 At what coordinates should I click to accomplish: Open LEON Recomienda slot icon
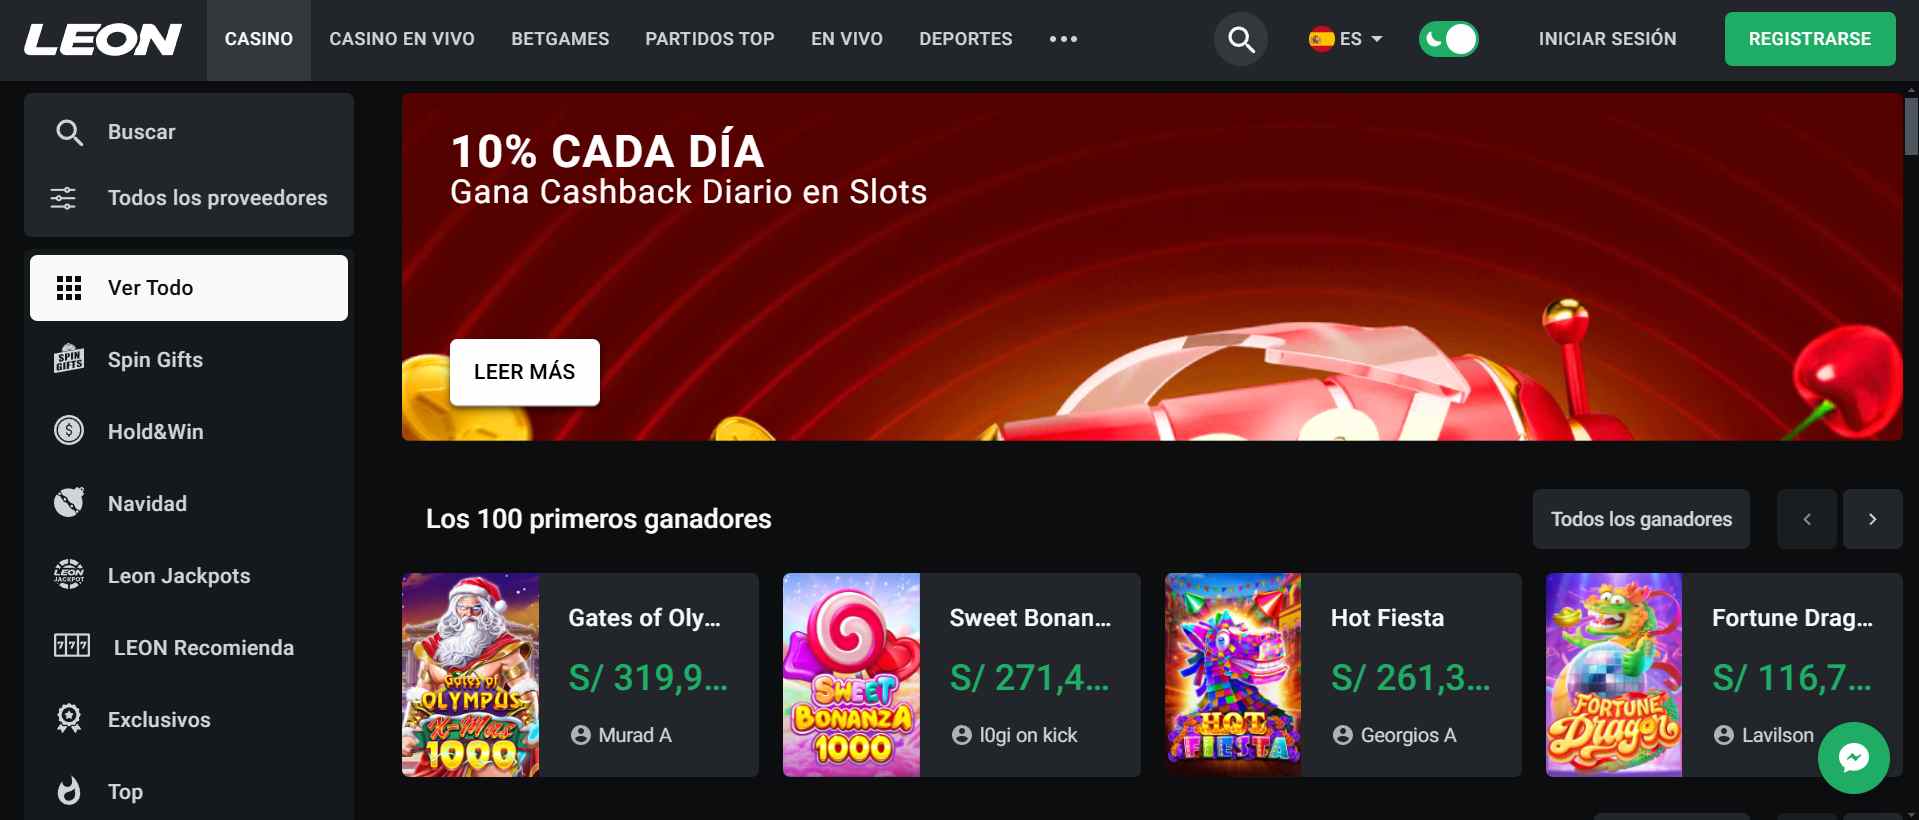point(72,647)
